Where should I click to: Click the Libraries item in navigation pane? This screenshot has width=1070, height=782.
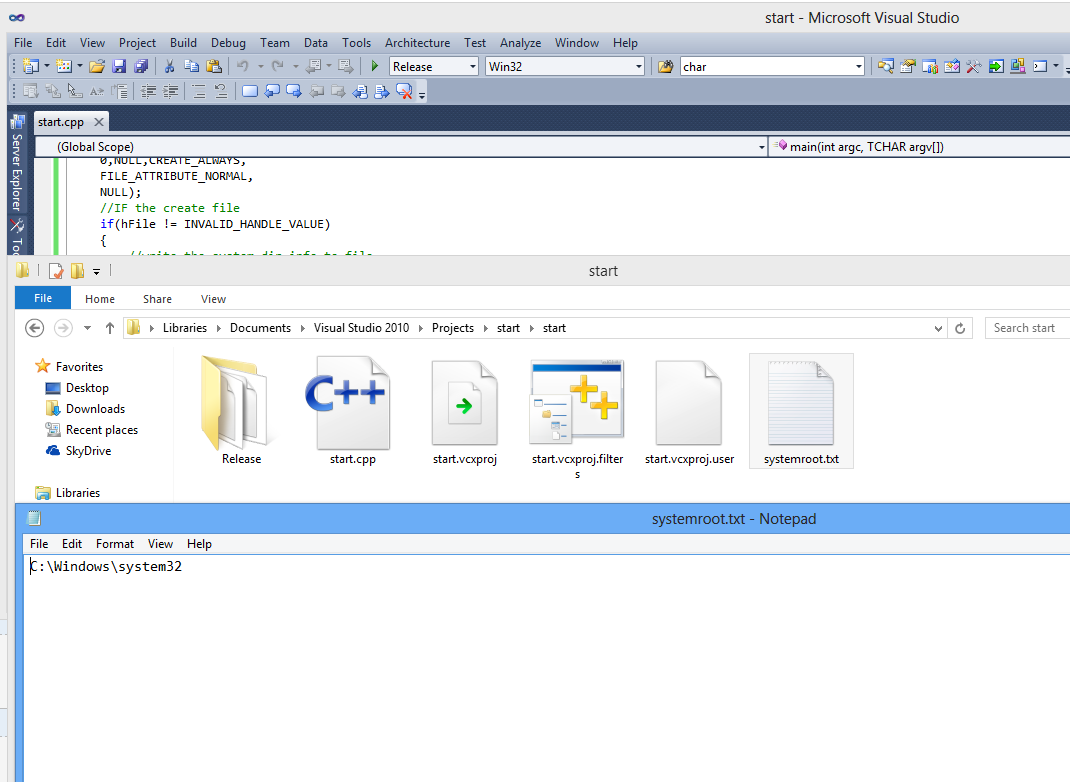(68, 493)
